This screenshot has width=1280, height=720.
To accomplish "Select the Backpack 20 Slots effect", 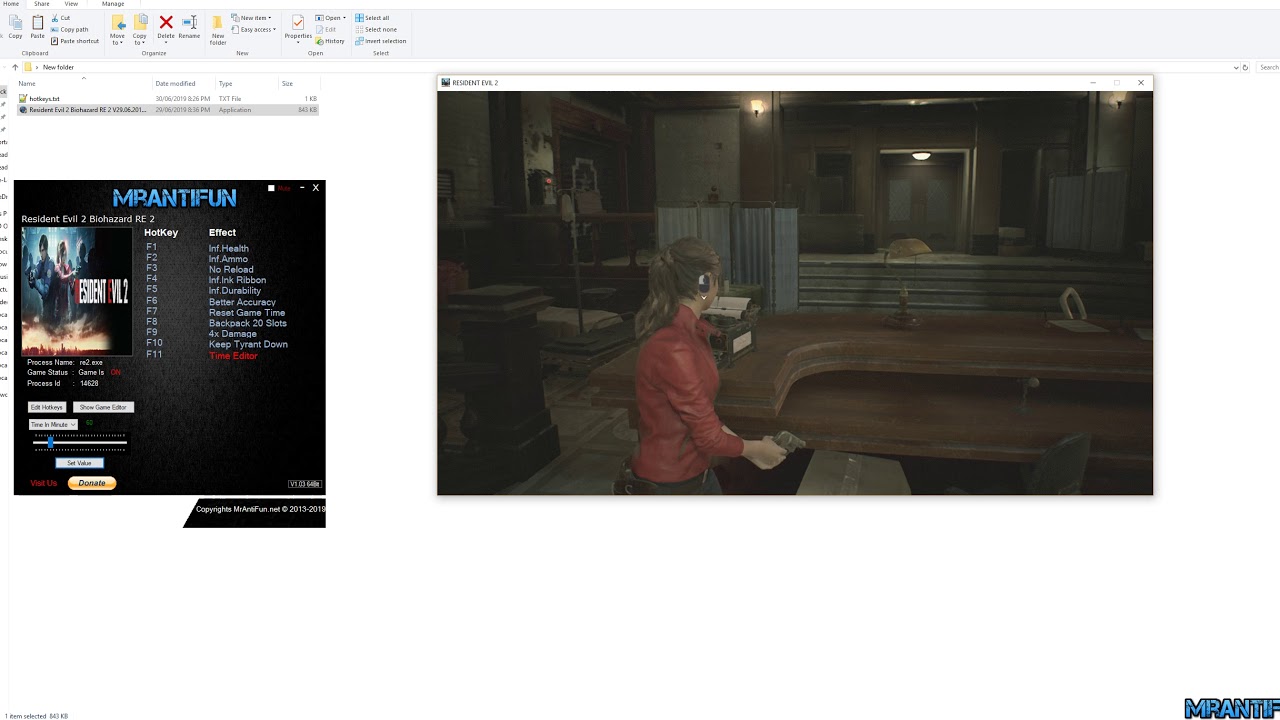I will [248, 323].
